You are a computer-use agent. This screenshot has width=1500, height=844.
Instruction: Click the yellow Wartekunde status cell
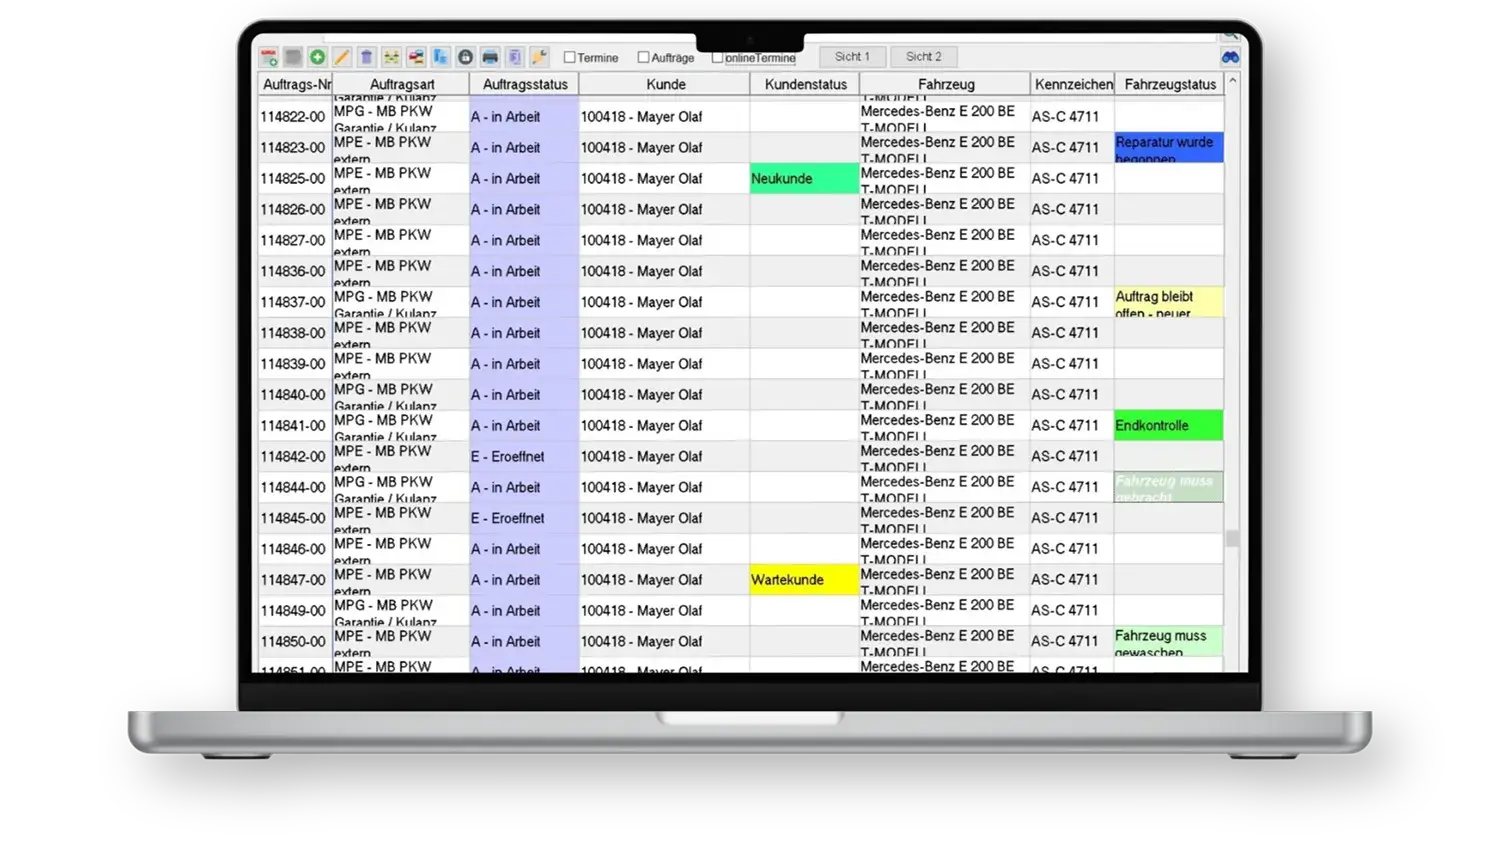coord(805,580)
